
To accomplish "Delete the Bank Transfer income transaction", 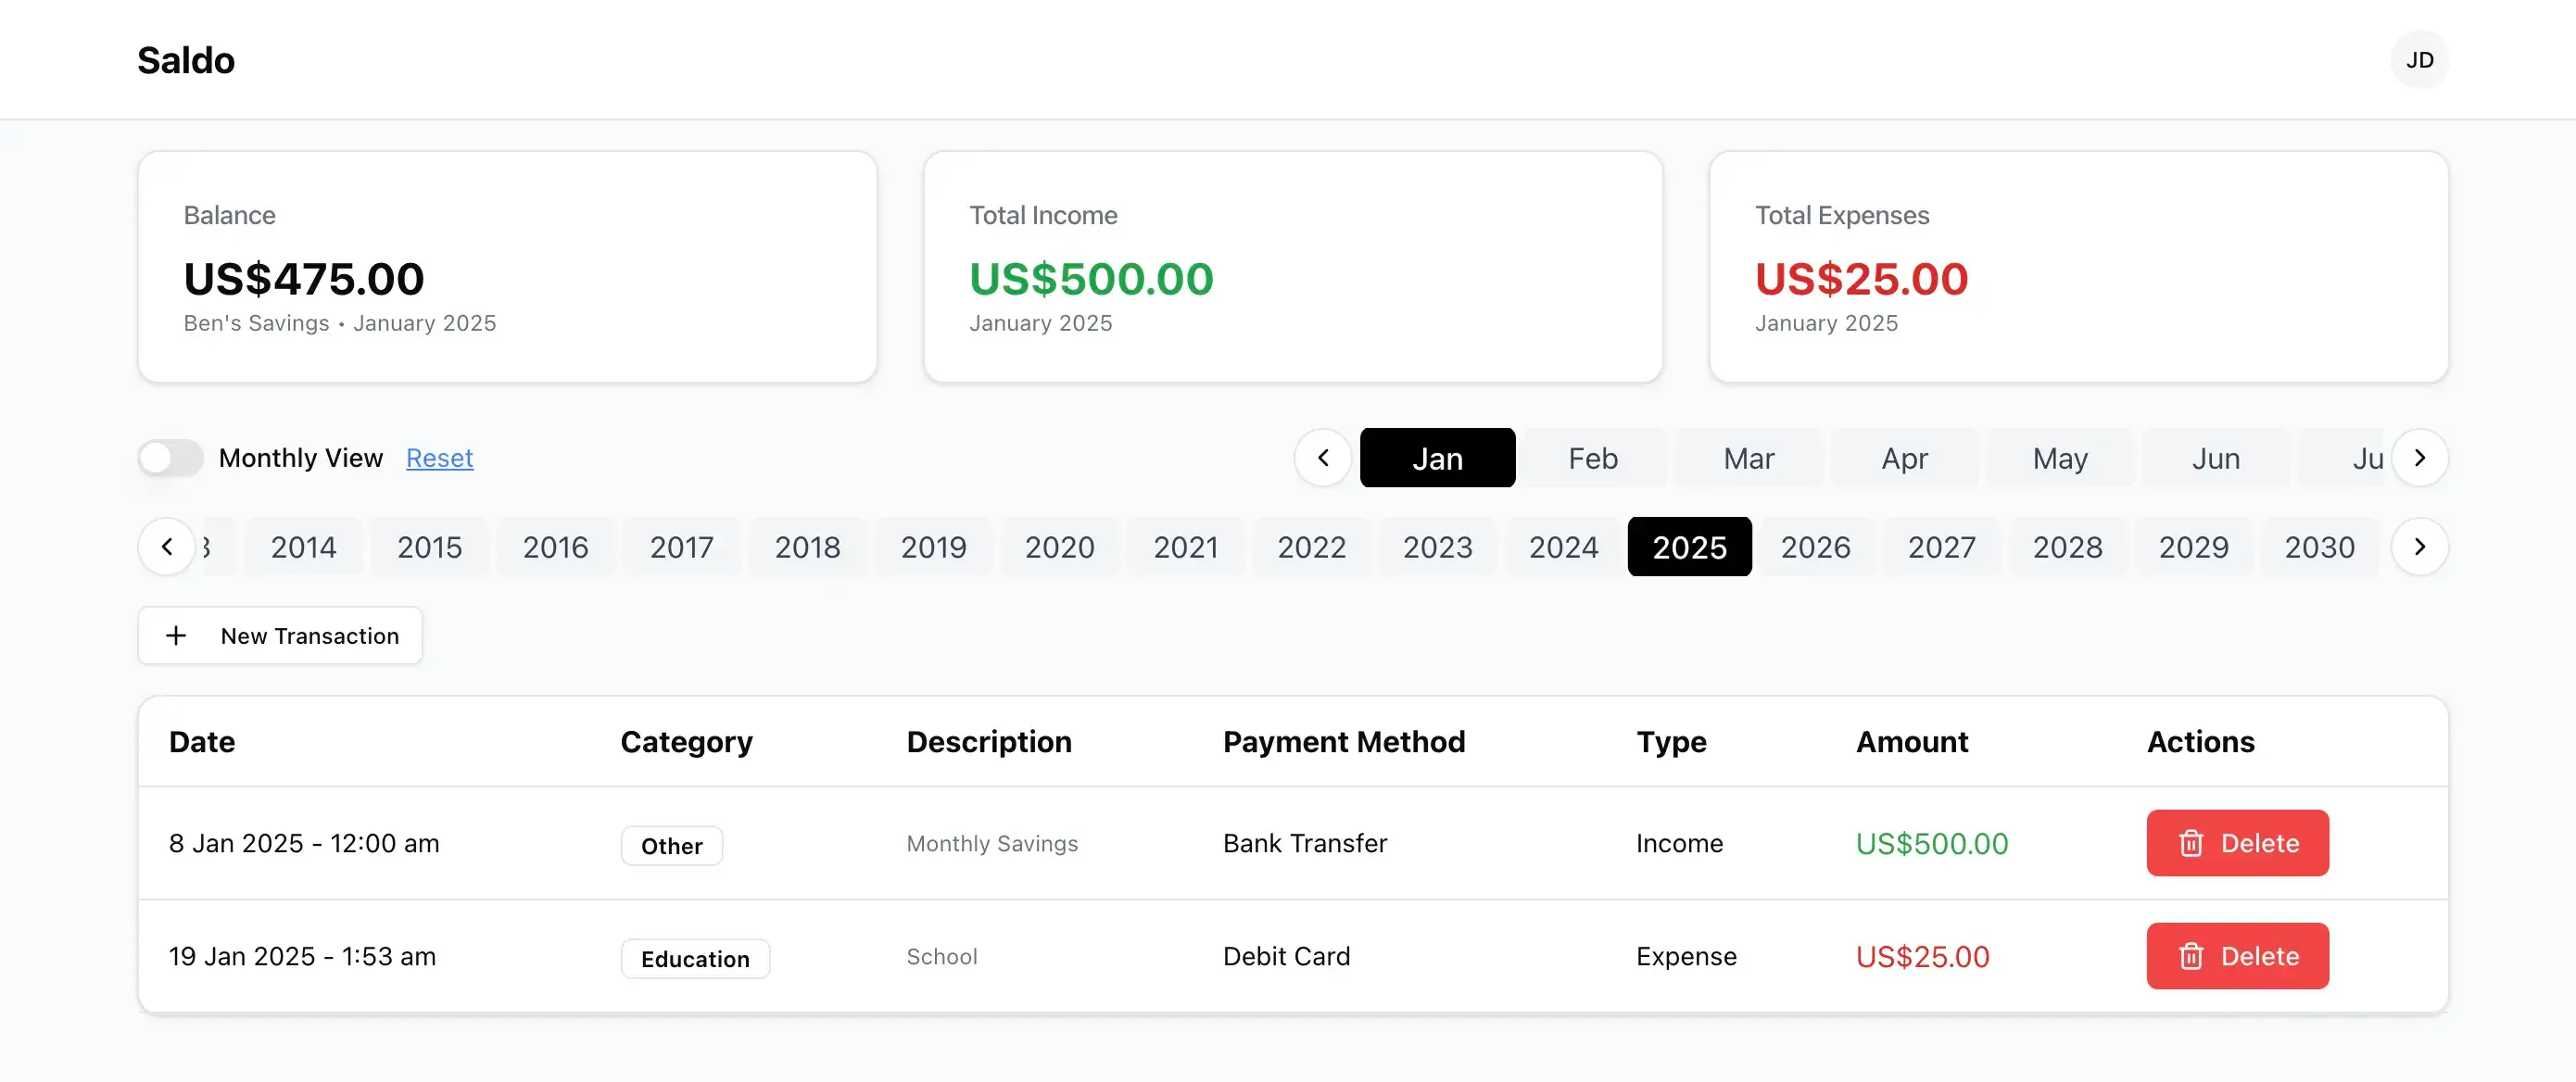I will pyautogui.click(x=2237, y=843).
